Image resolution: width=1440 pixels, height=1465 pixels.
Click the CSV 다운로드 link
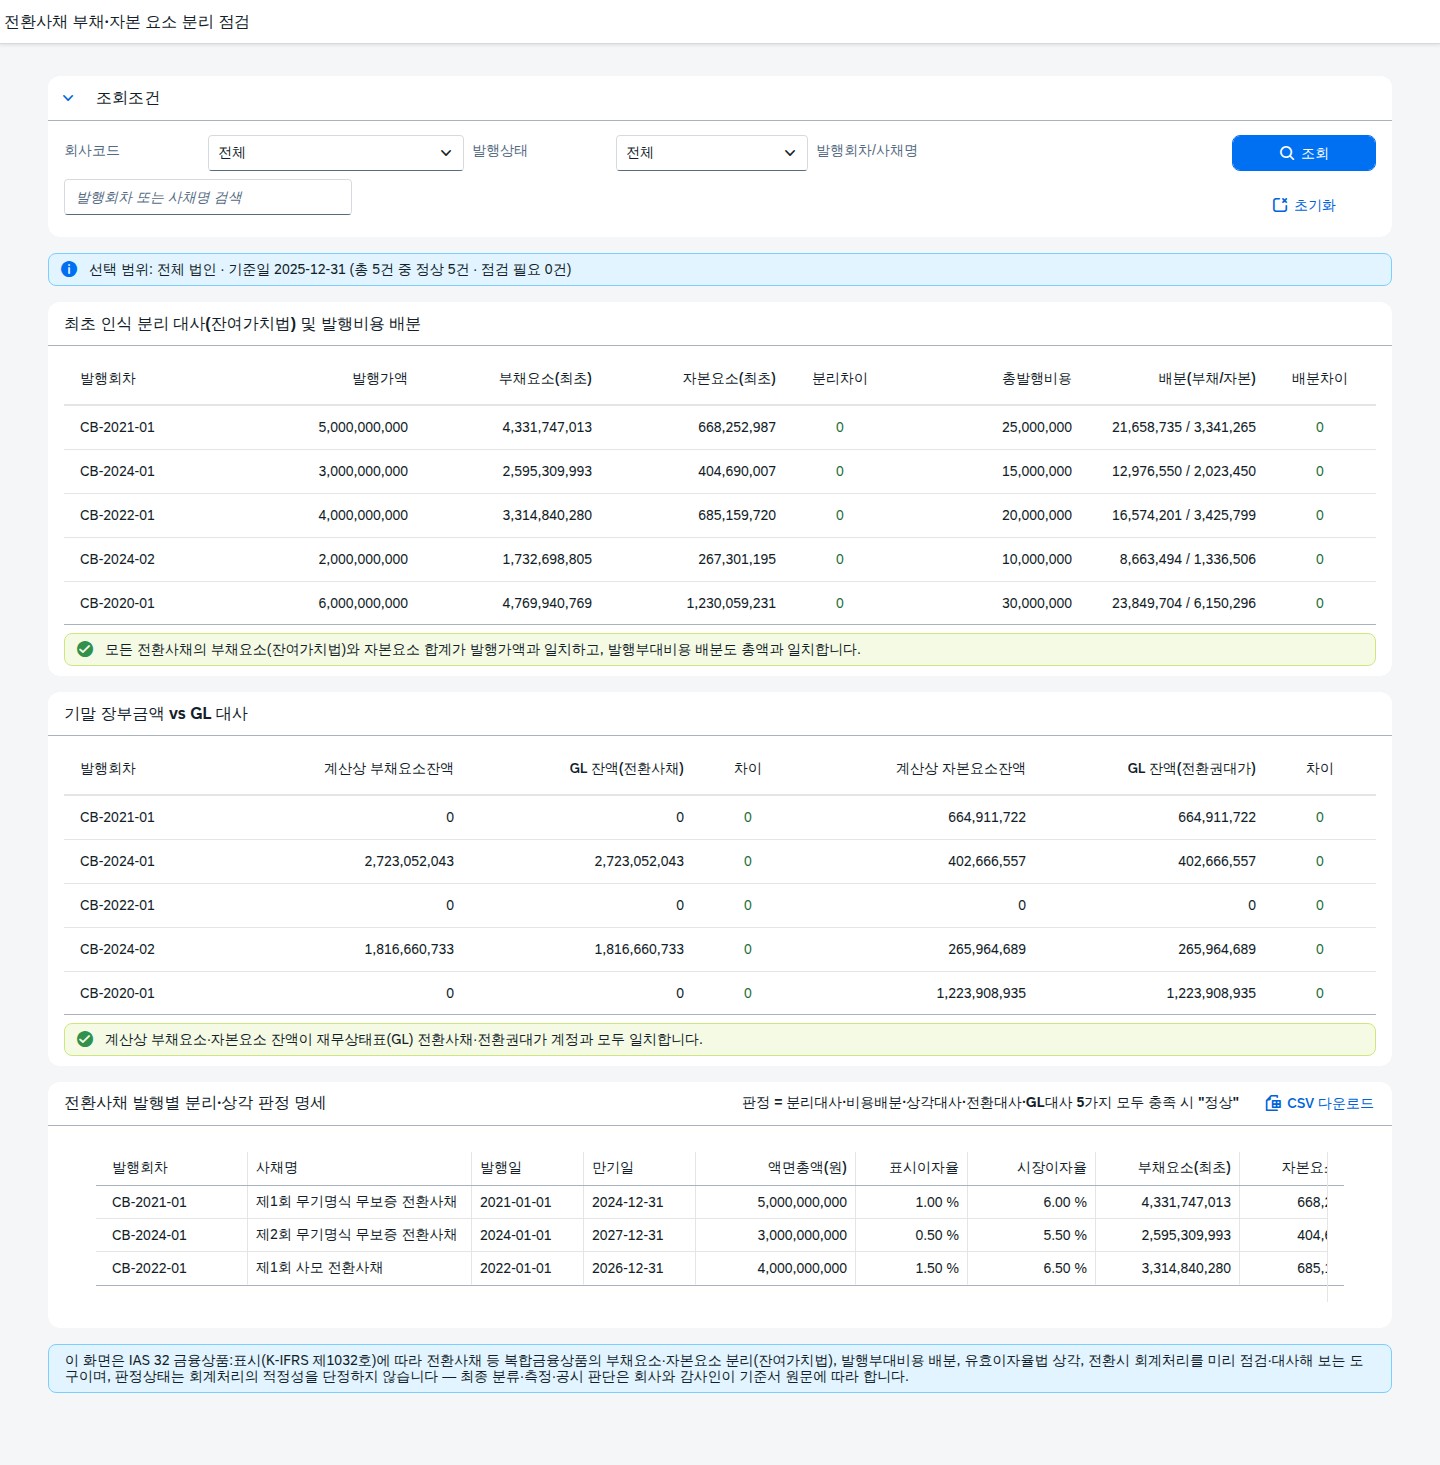click(1320, 1103)
